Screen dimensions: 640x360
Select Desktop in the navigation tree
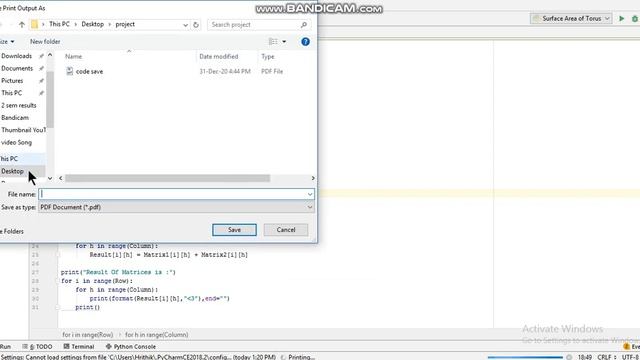pos(12,171)
